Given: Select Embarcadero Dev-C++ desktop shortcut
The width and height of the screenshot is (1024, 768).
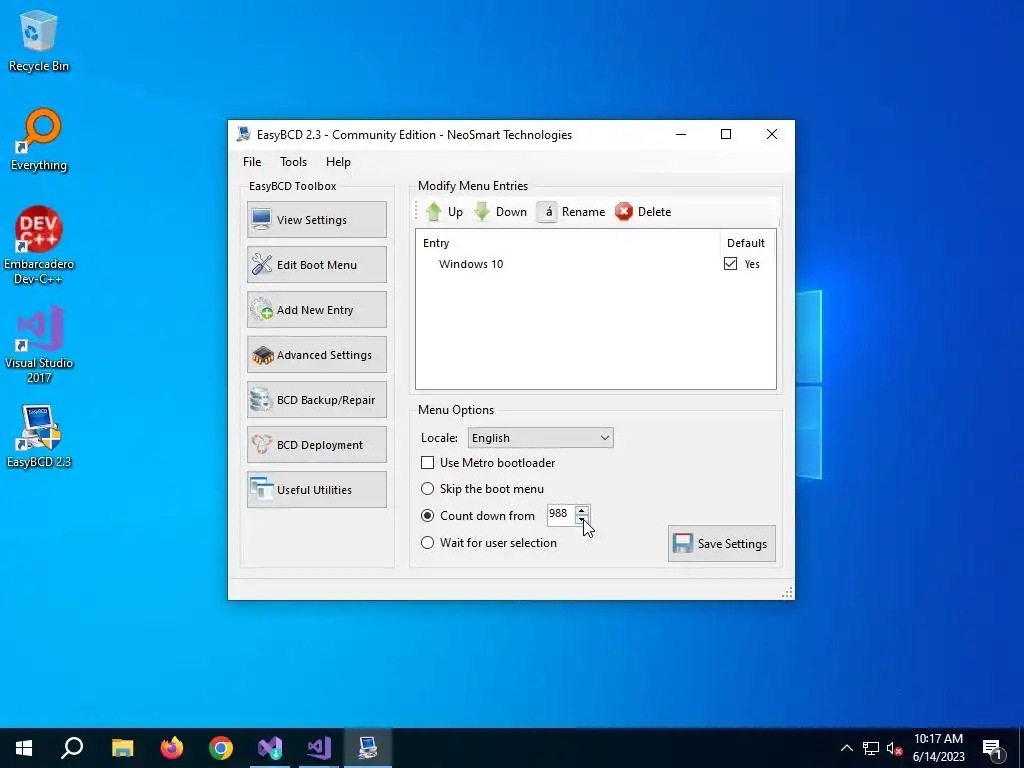Looking at the screenshot, I should [x=39, y=246].
